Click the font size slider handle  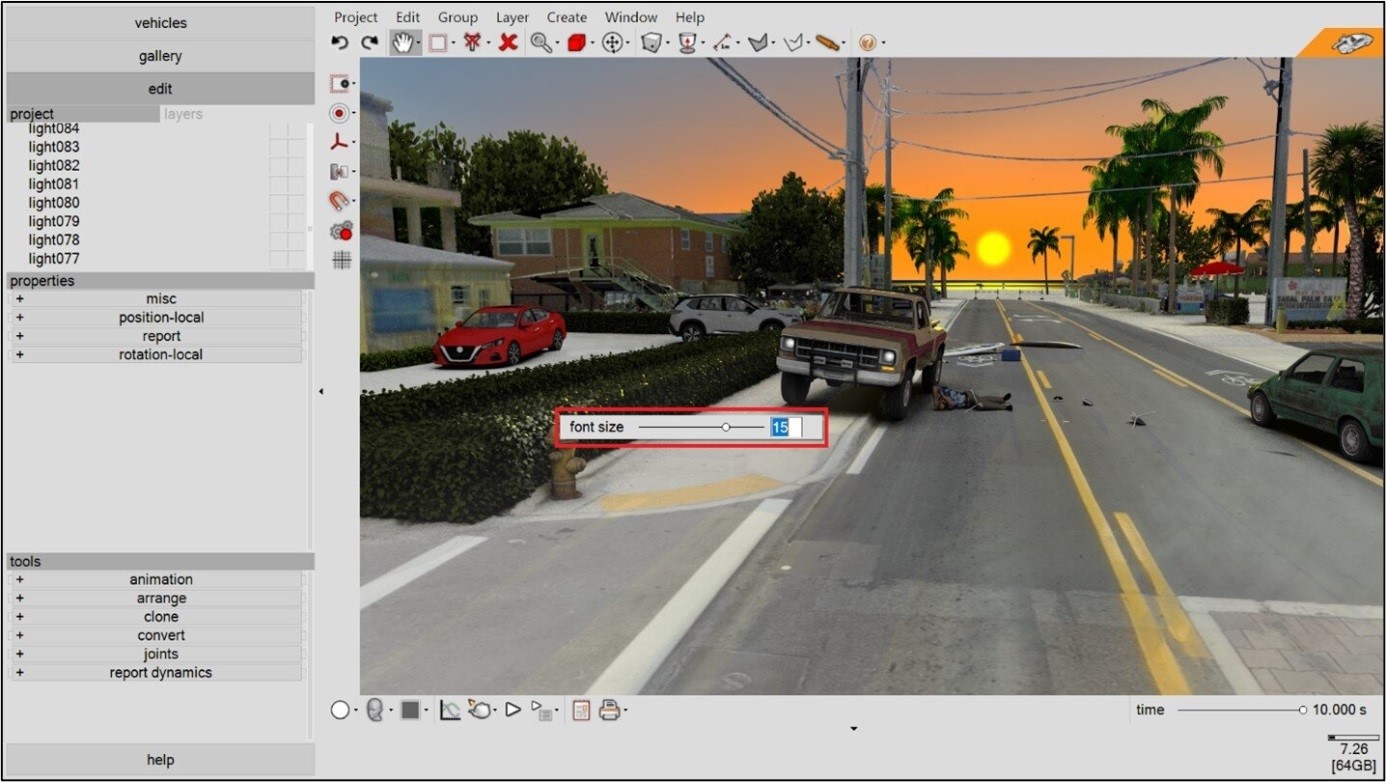coord(726,427)
